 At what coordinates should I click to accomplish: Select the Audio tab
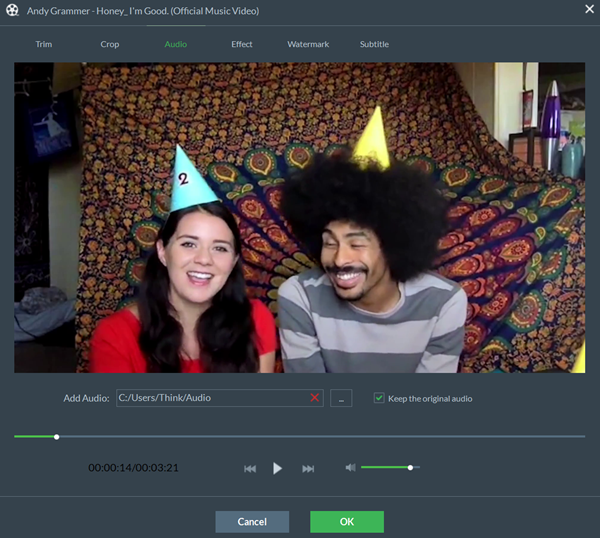[176, 44]
